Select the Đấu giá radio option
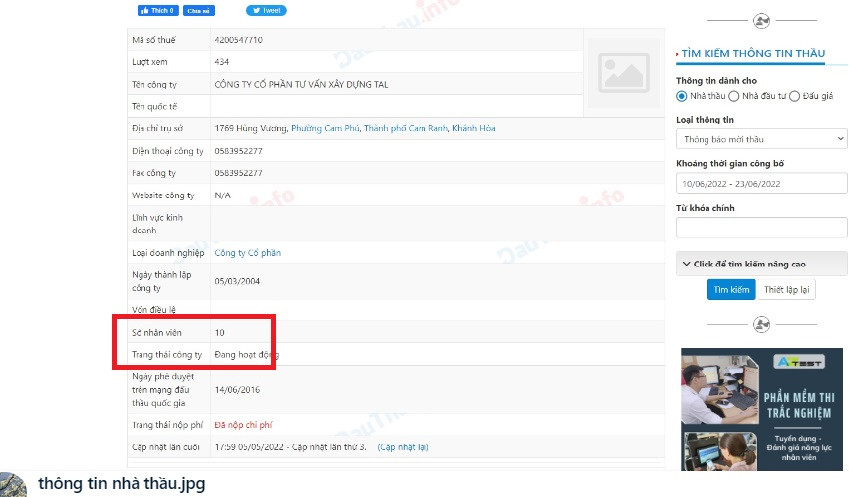This screenshot has height=497, width=849. coord(795,96)
